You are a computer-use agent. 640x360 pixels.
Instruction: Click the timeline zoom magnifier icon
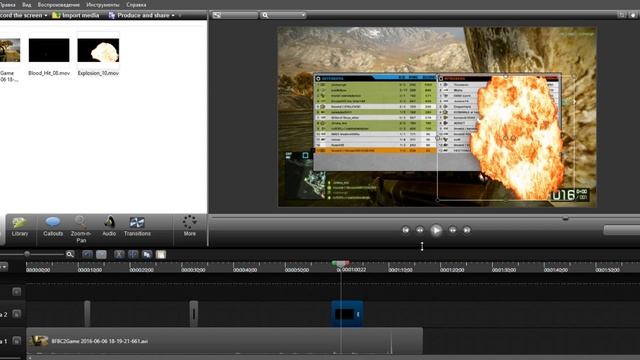tap(70, 254)
